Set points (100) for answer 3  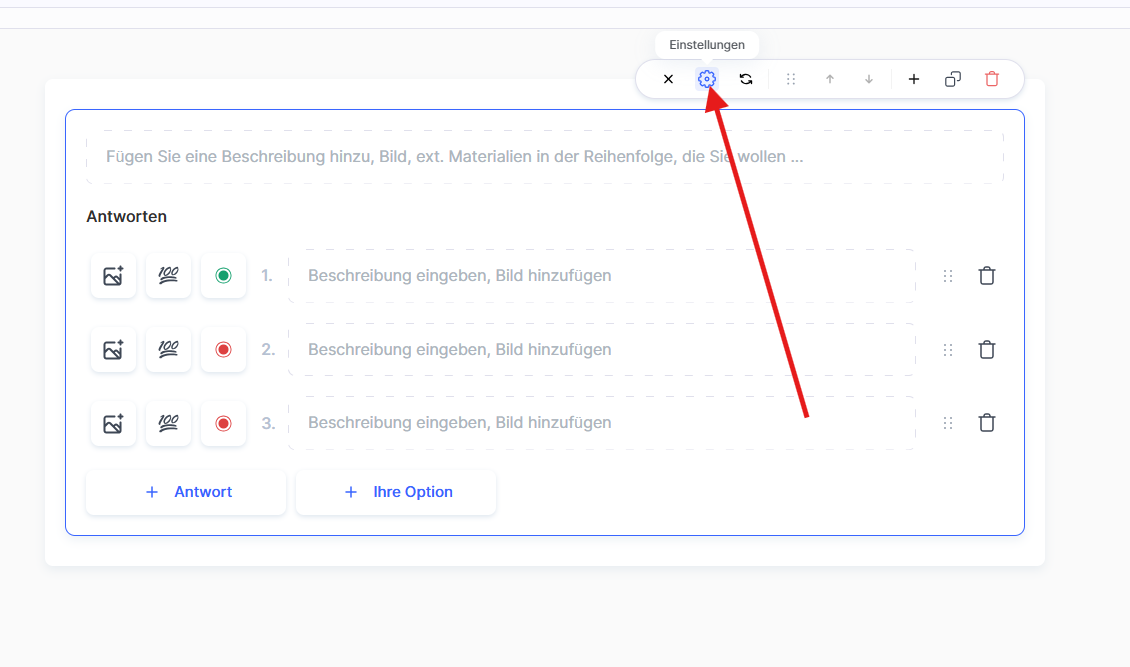(168, 424)
